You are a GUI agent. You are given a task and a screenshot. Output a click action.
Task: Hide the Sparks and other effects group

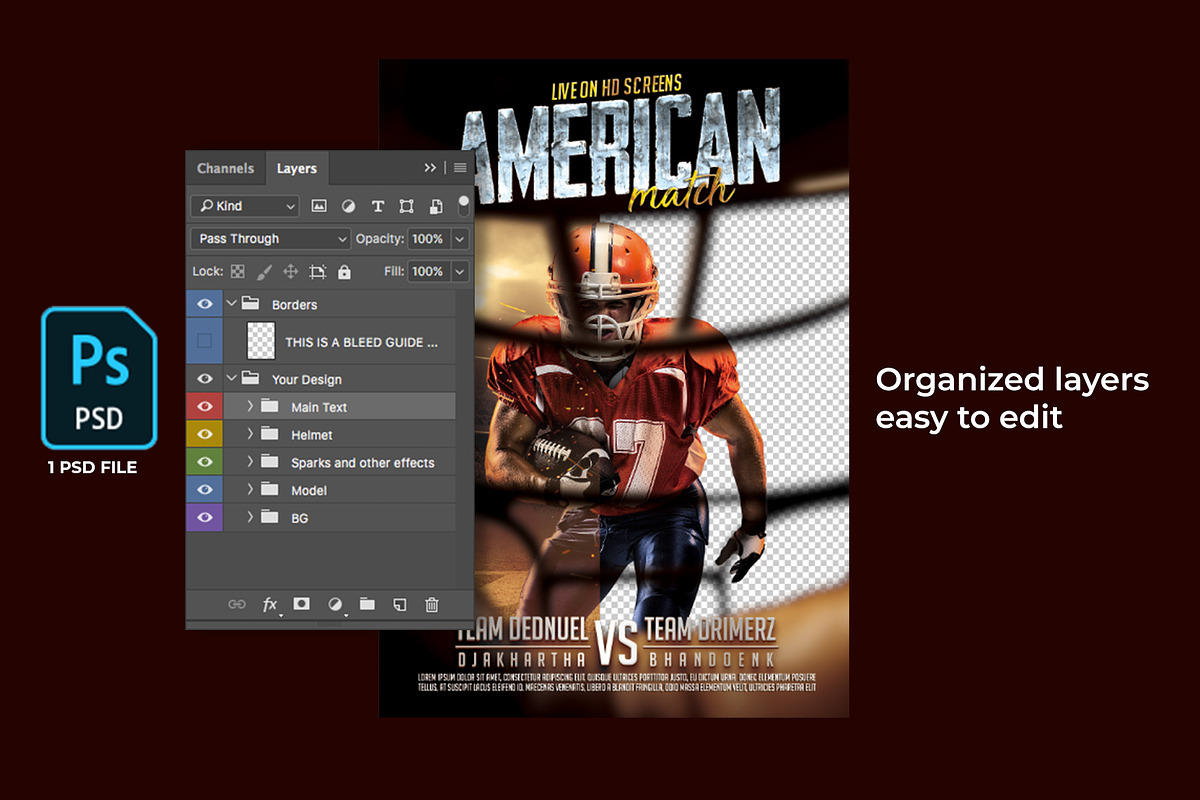pyautogui.click(x=205, y=462)
